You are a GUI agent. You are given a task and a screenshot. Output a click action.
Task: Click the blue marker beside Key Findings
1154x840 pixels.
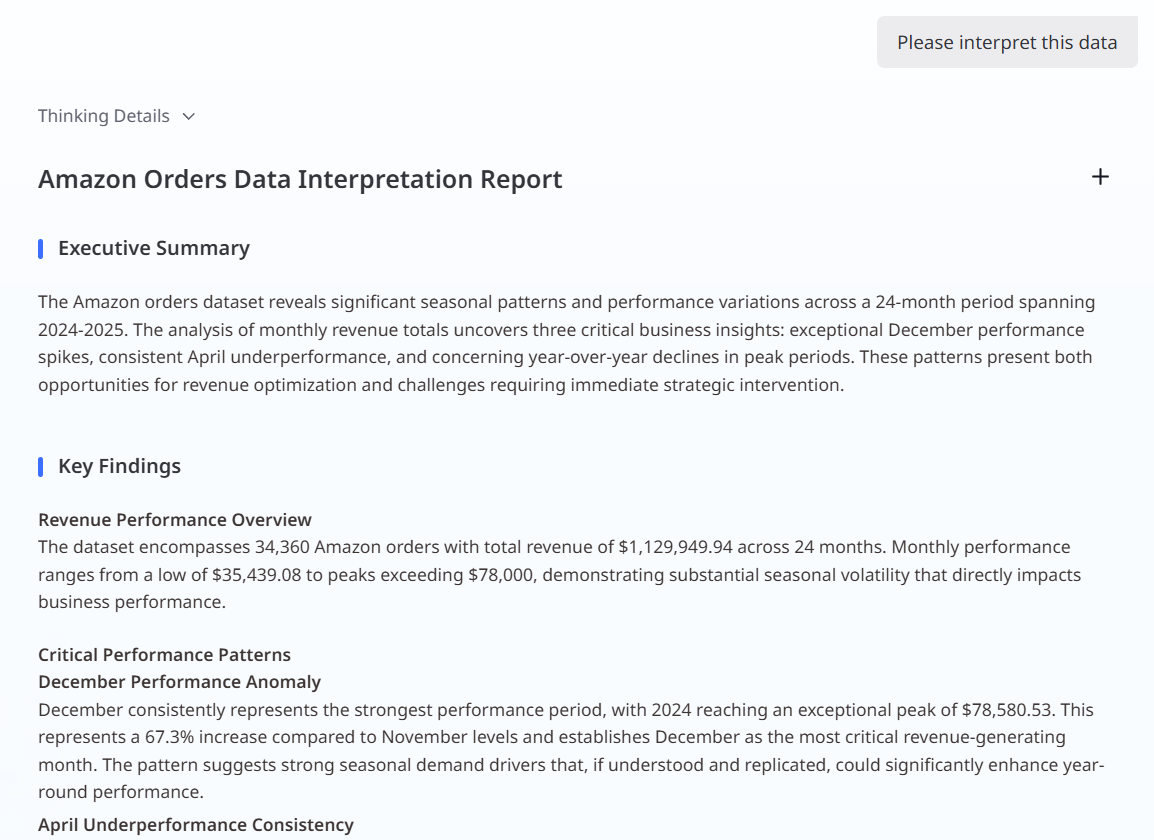tap(41, 467)
